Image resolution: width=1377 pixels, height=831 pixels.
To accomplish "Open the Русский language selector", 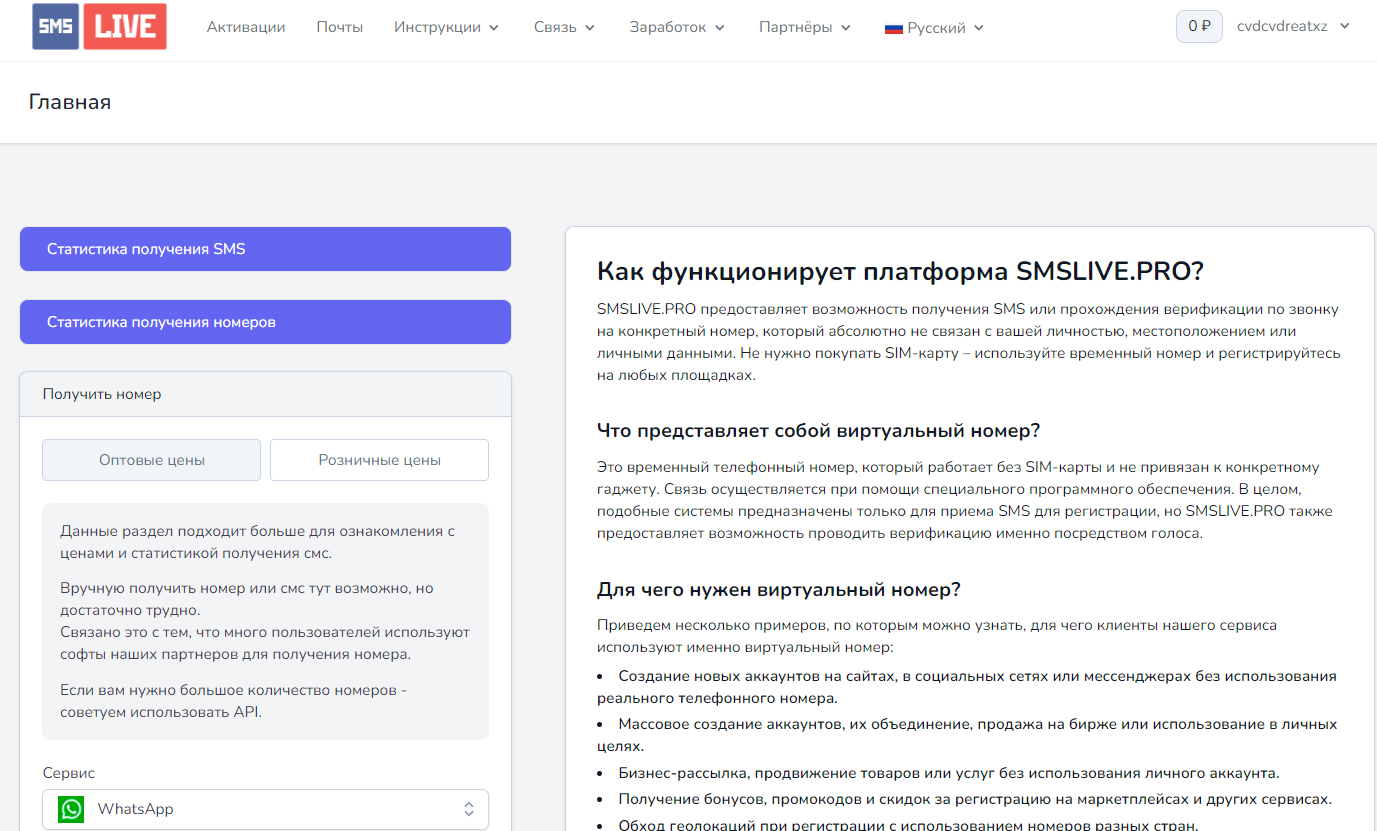I will tap(935, 28).
